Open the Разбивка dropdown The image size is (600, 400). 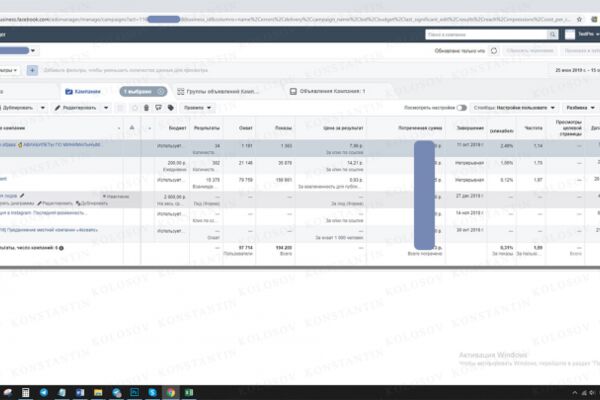pyautogui.click(x=580, y=108)
